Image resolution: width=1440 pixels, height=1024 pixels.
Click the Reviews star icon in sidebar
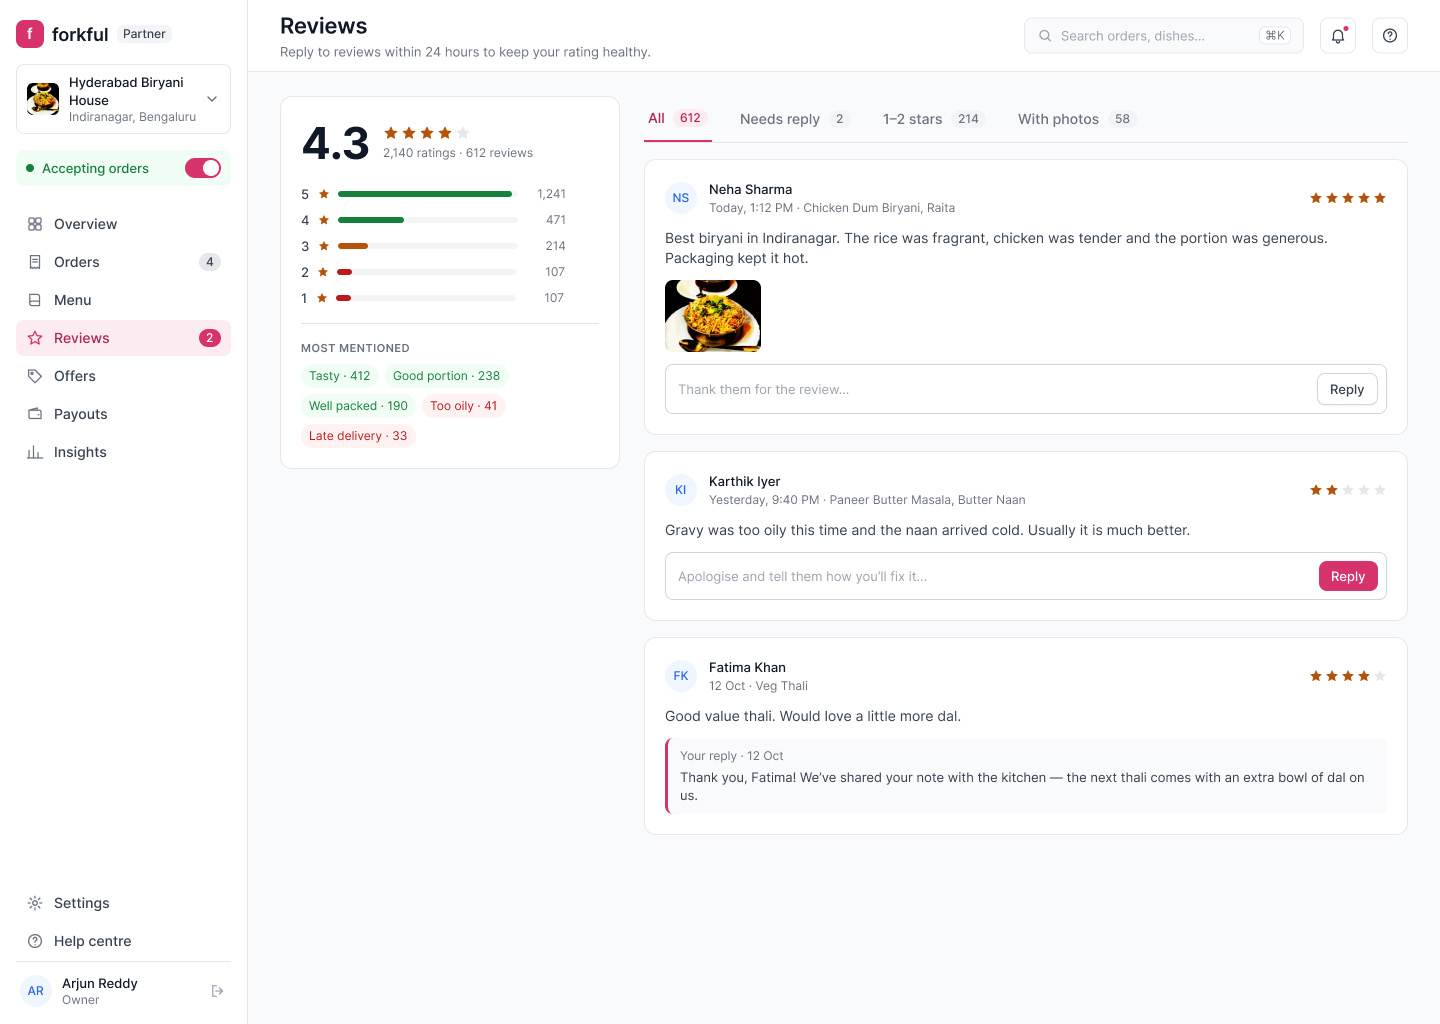35,338
